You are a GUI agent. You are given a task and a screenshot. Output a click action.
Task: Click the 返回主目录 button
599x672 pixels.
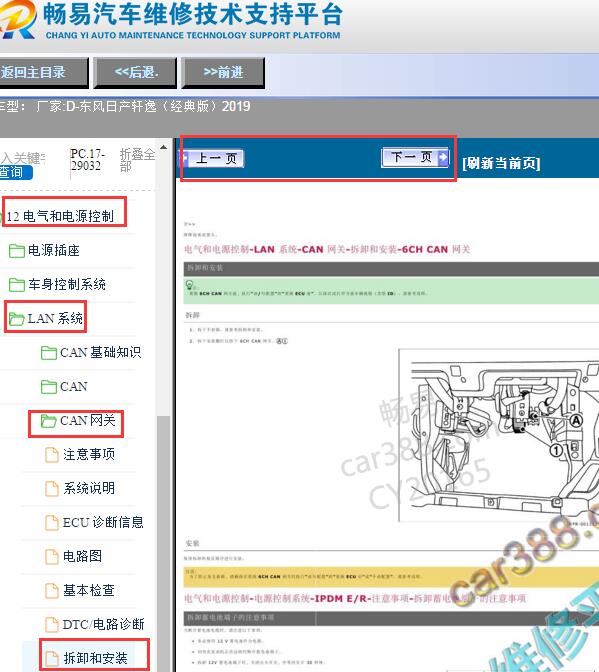[x=43, y=72]
